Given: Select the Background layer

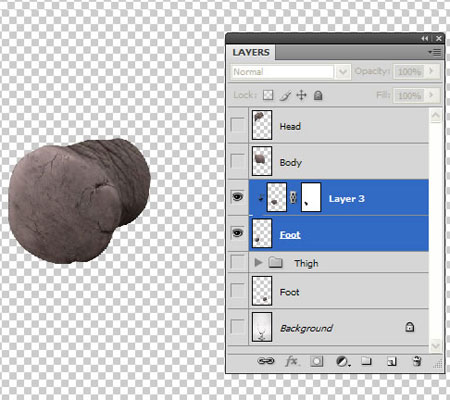Looking at the screenshot, I should (x=338, y=328).
